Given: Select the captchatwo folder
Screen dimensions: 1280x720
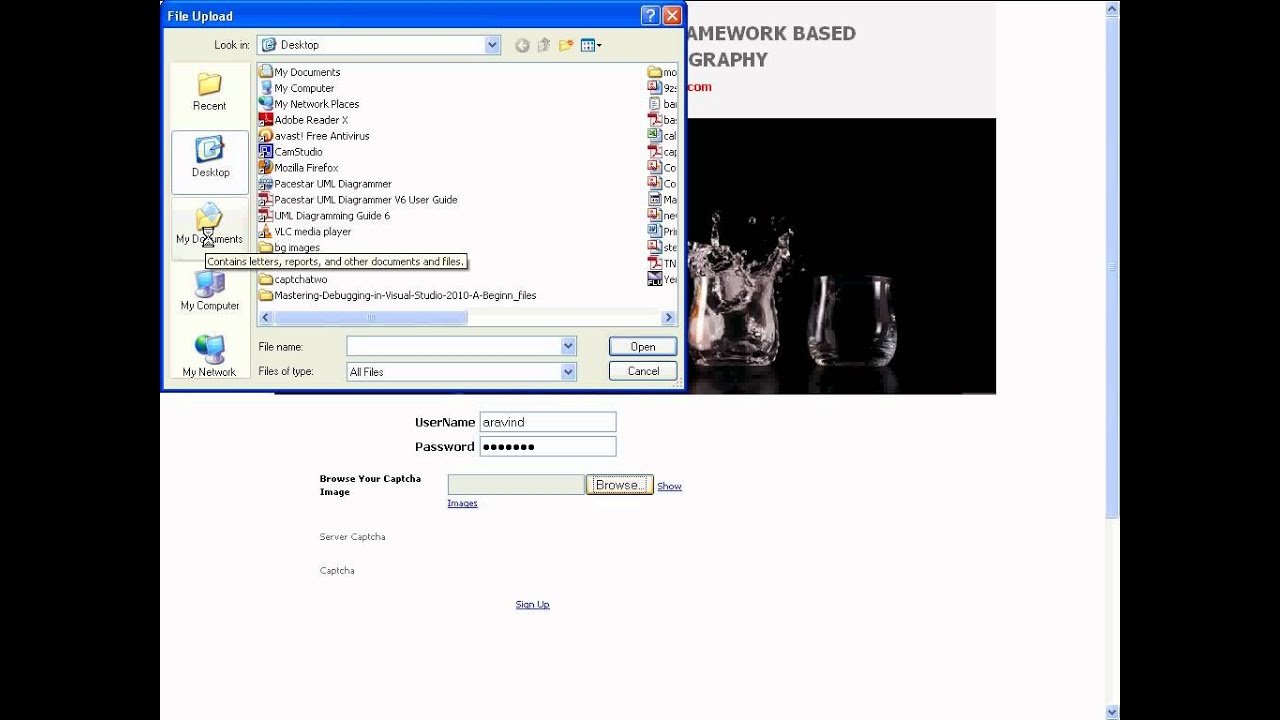Looking at the screenshot, I should [293, 280].
